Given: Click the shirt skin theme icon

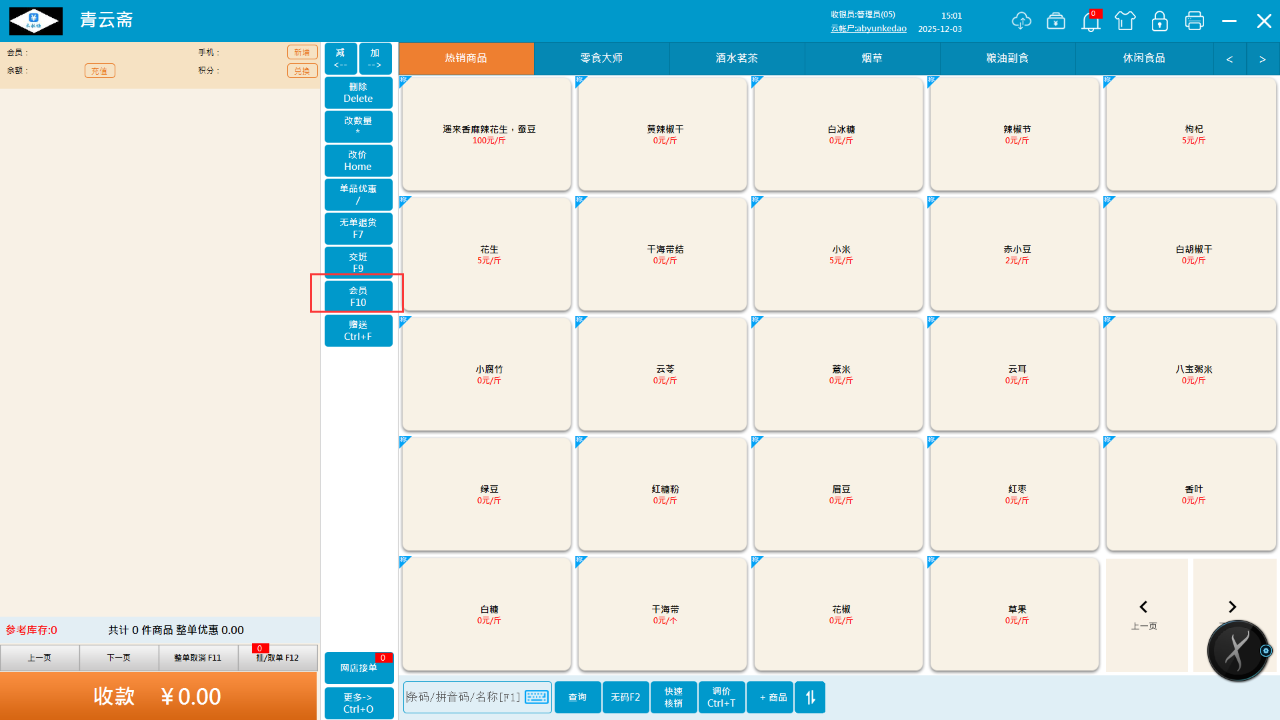Looking at the screenshot, I should [x=1125, y=21].
